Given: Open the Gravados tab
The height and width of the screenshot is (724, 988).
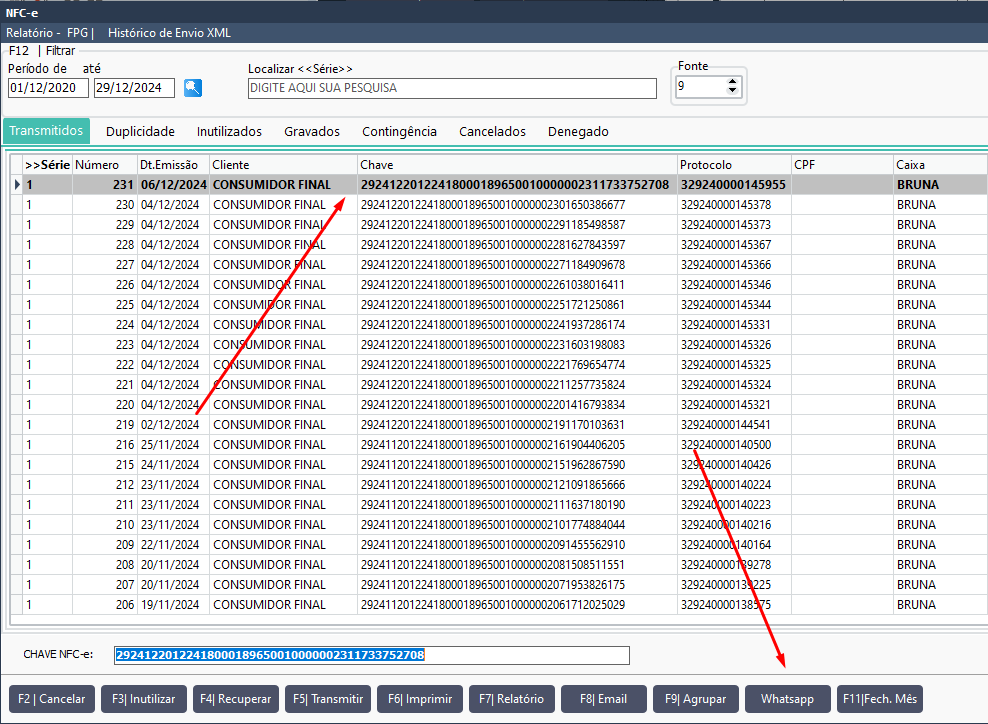Looking at the screenshot, I should pyautogui.click(x=311, y=131).
